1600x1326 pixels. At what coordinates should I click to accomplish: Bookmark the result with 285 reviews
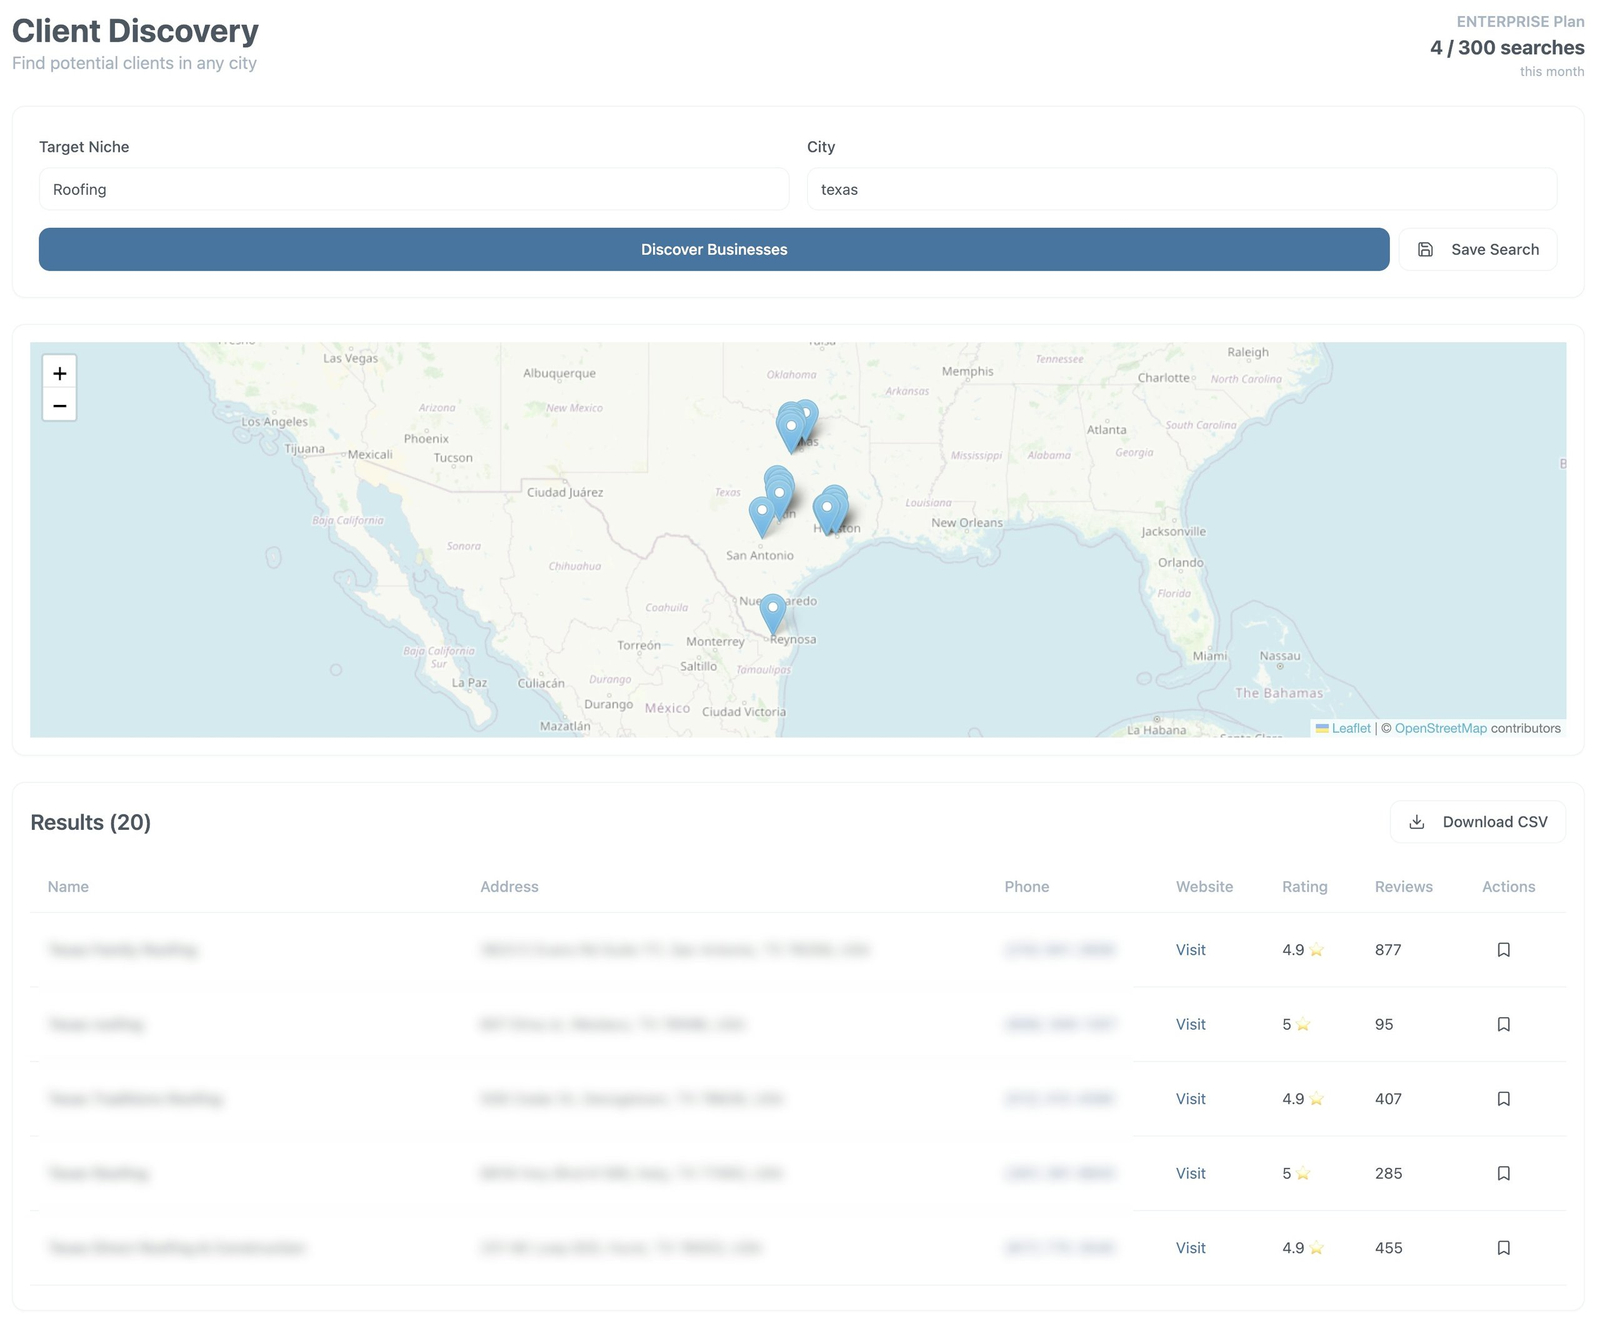(x=1503, y=1173)
